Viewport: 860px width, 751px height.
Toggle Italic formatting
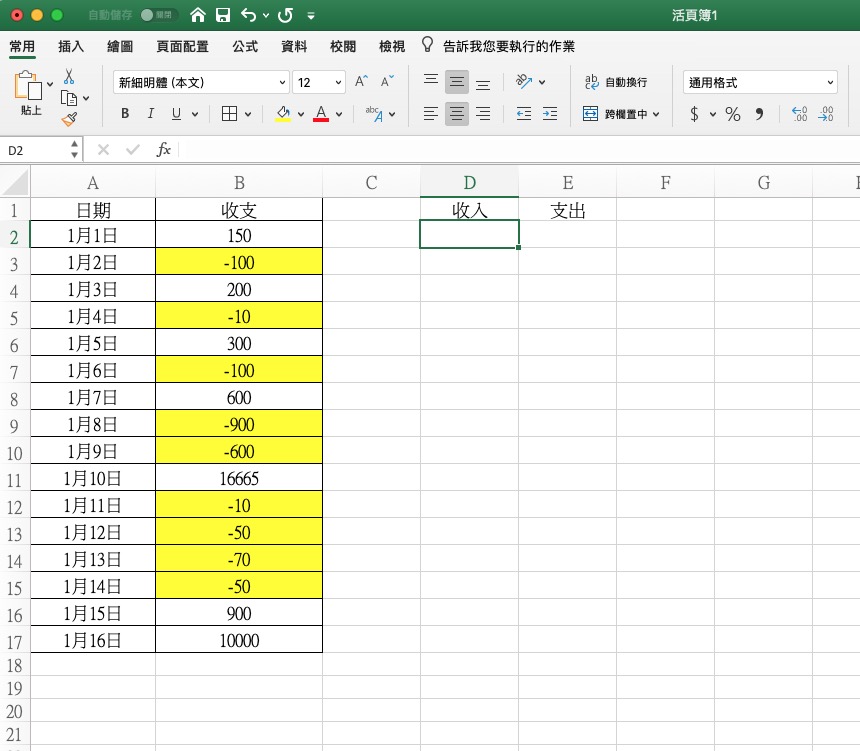click(x=151, y=114)
